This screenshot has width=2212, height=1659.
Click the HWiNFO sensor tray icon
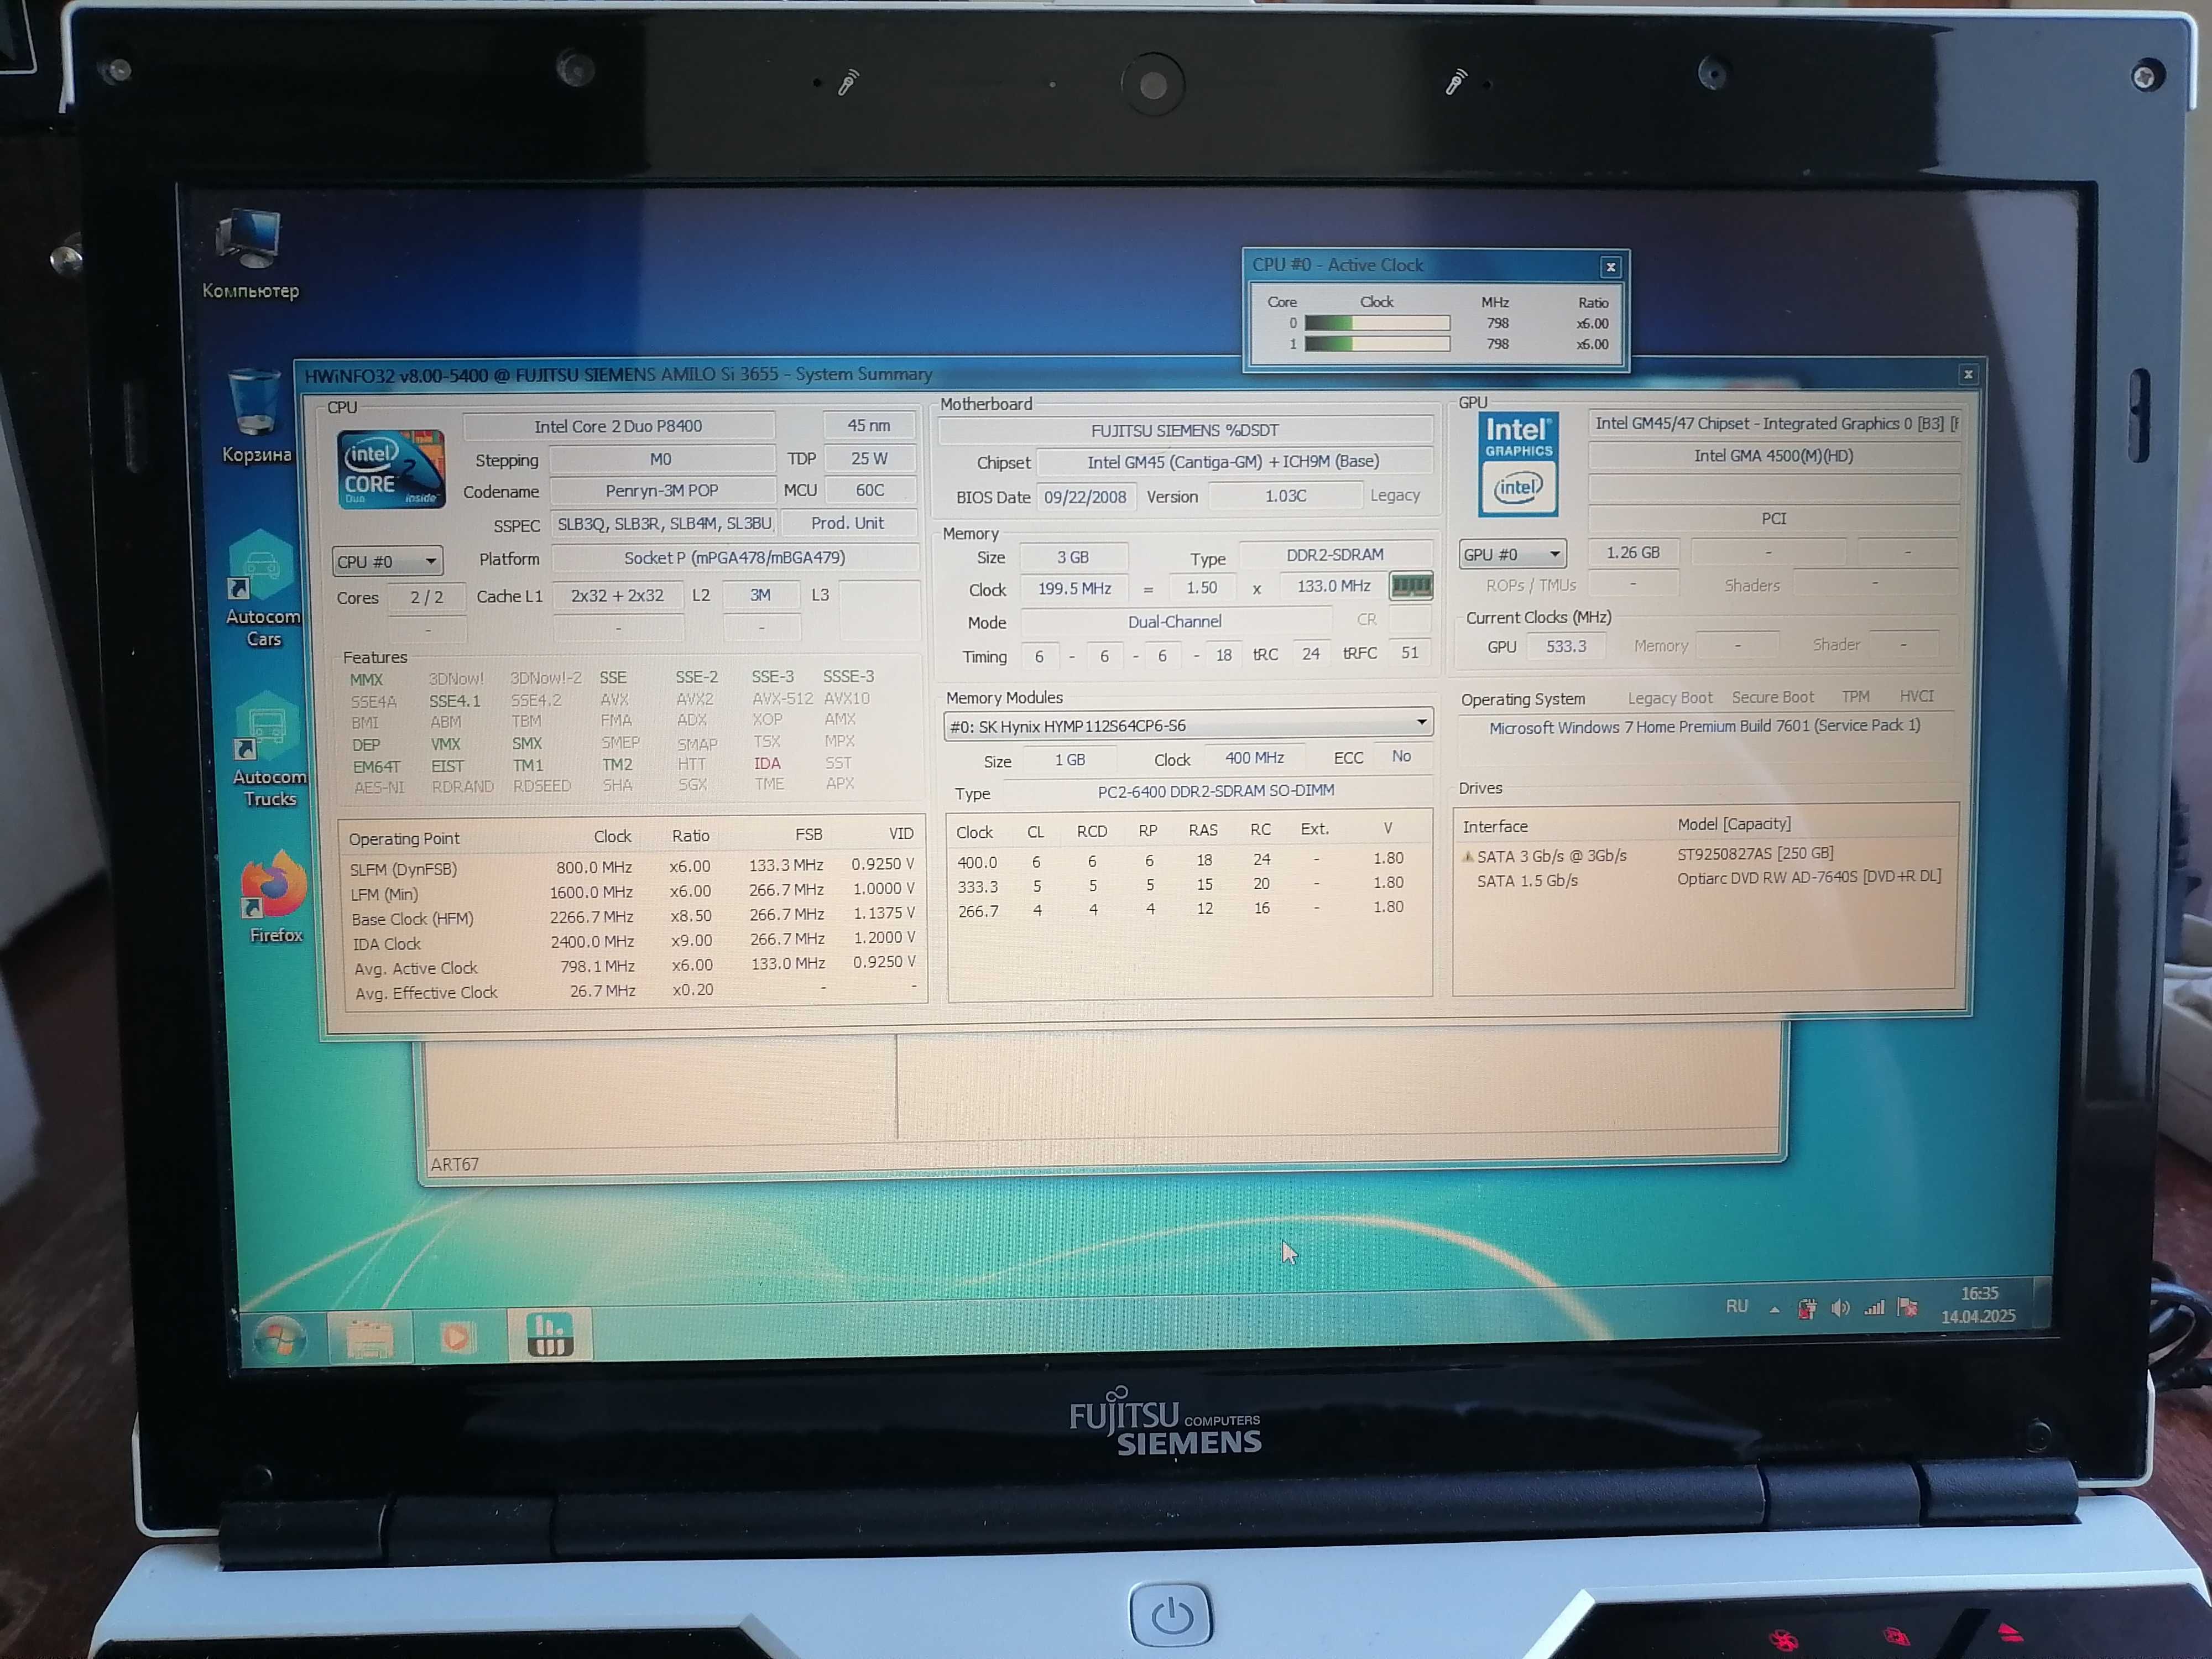(1807, 1309)
